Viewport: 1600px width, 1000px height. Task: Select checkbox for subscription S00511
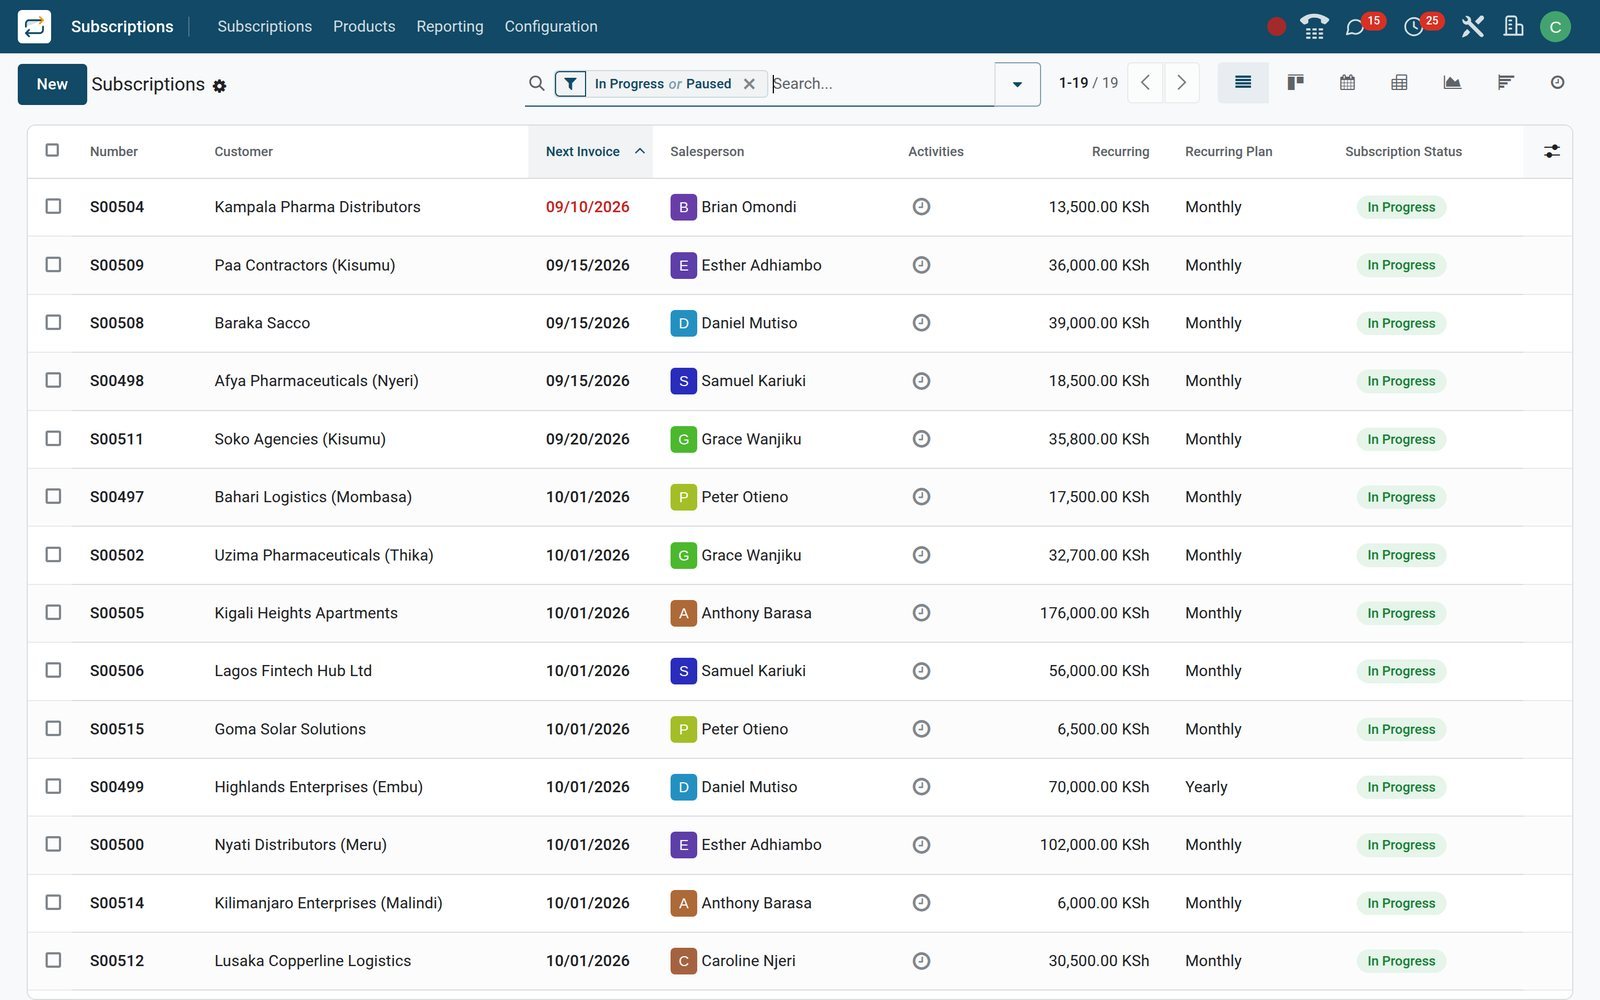click(x=53, y=438)
